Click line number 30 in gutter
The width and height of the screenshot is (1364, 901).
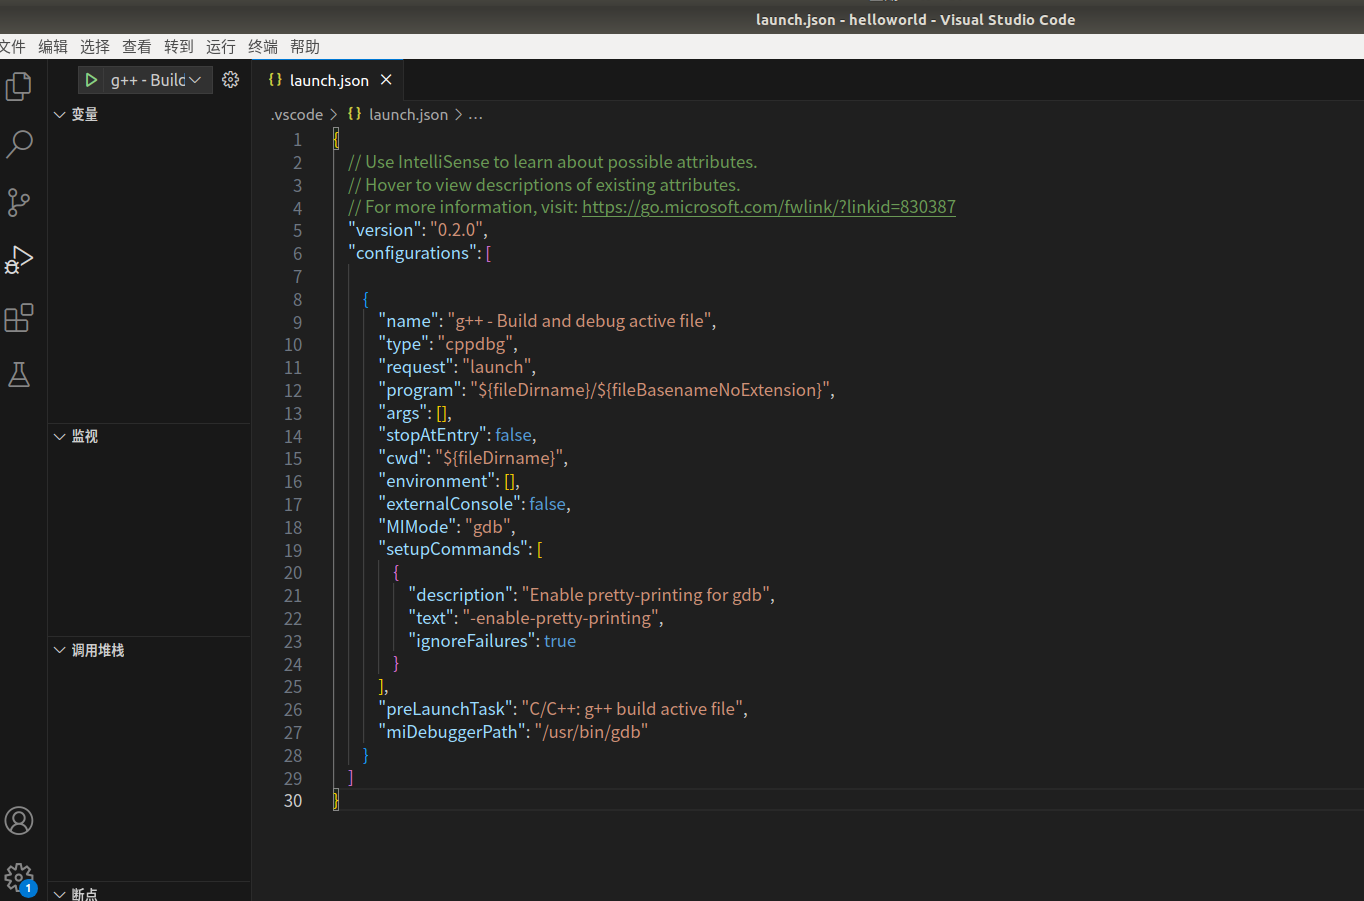293,801
